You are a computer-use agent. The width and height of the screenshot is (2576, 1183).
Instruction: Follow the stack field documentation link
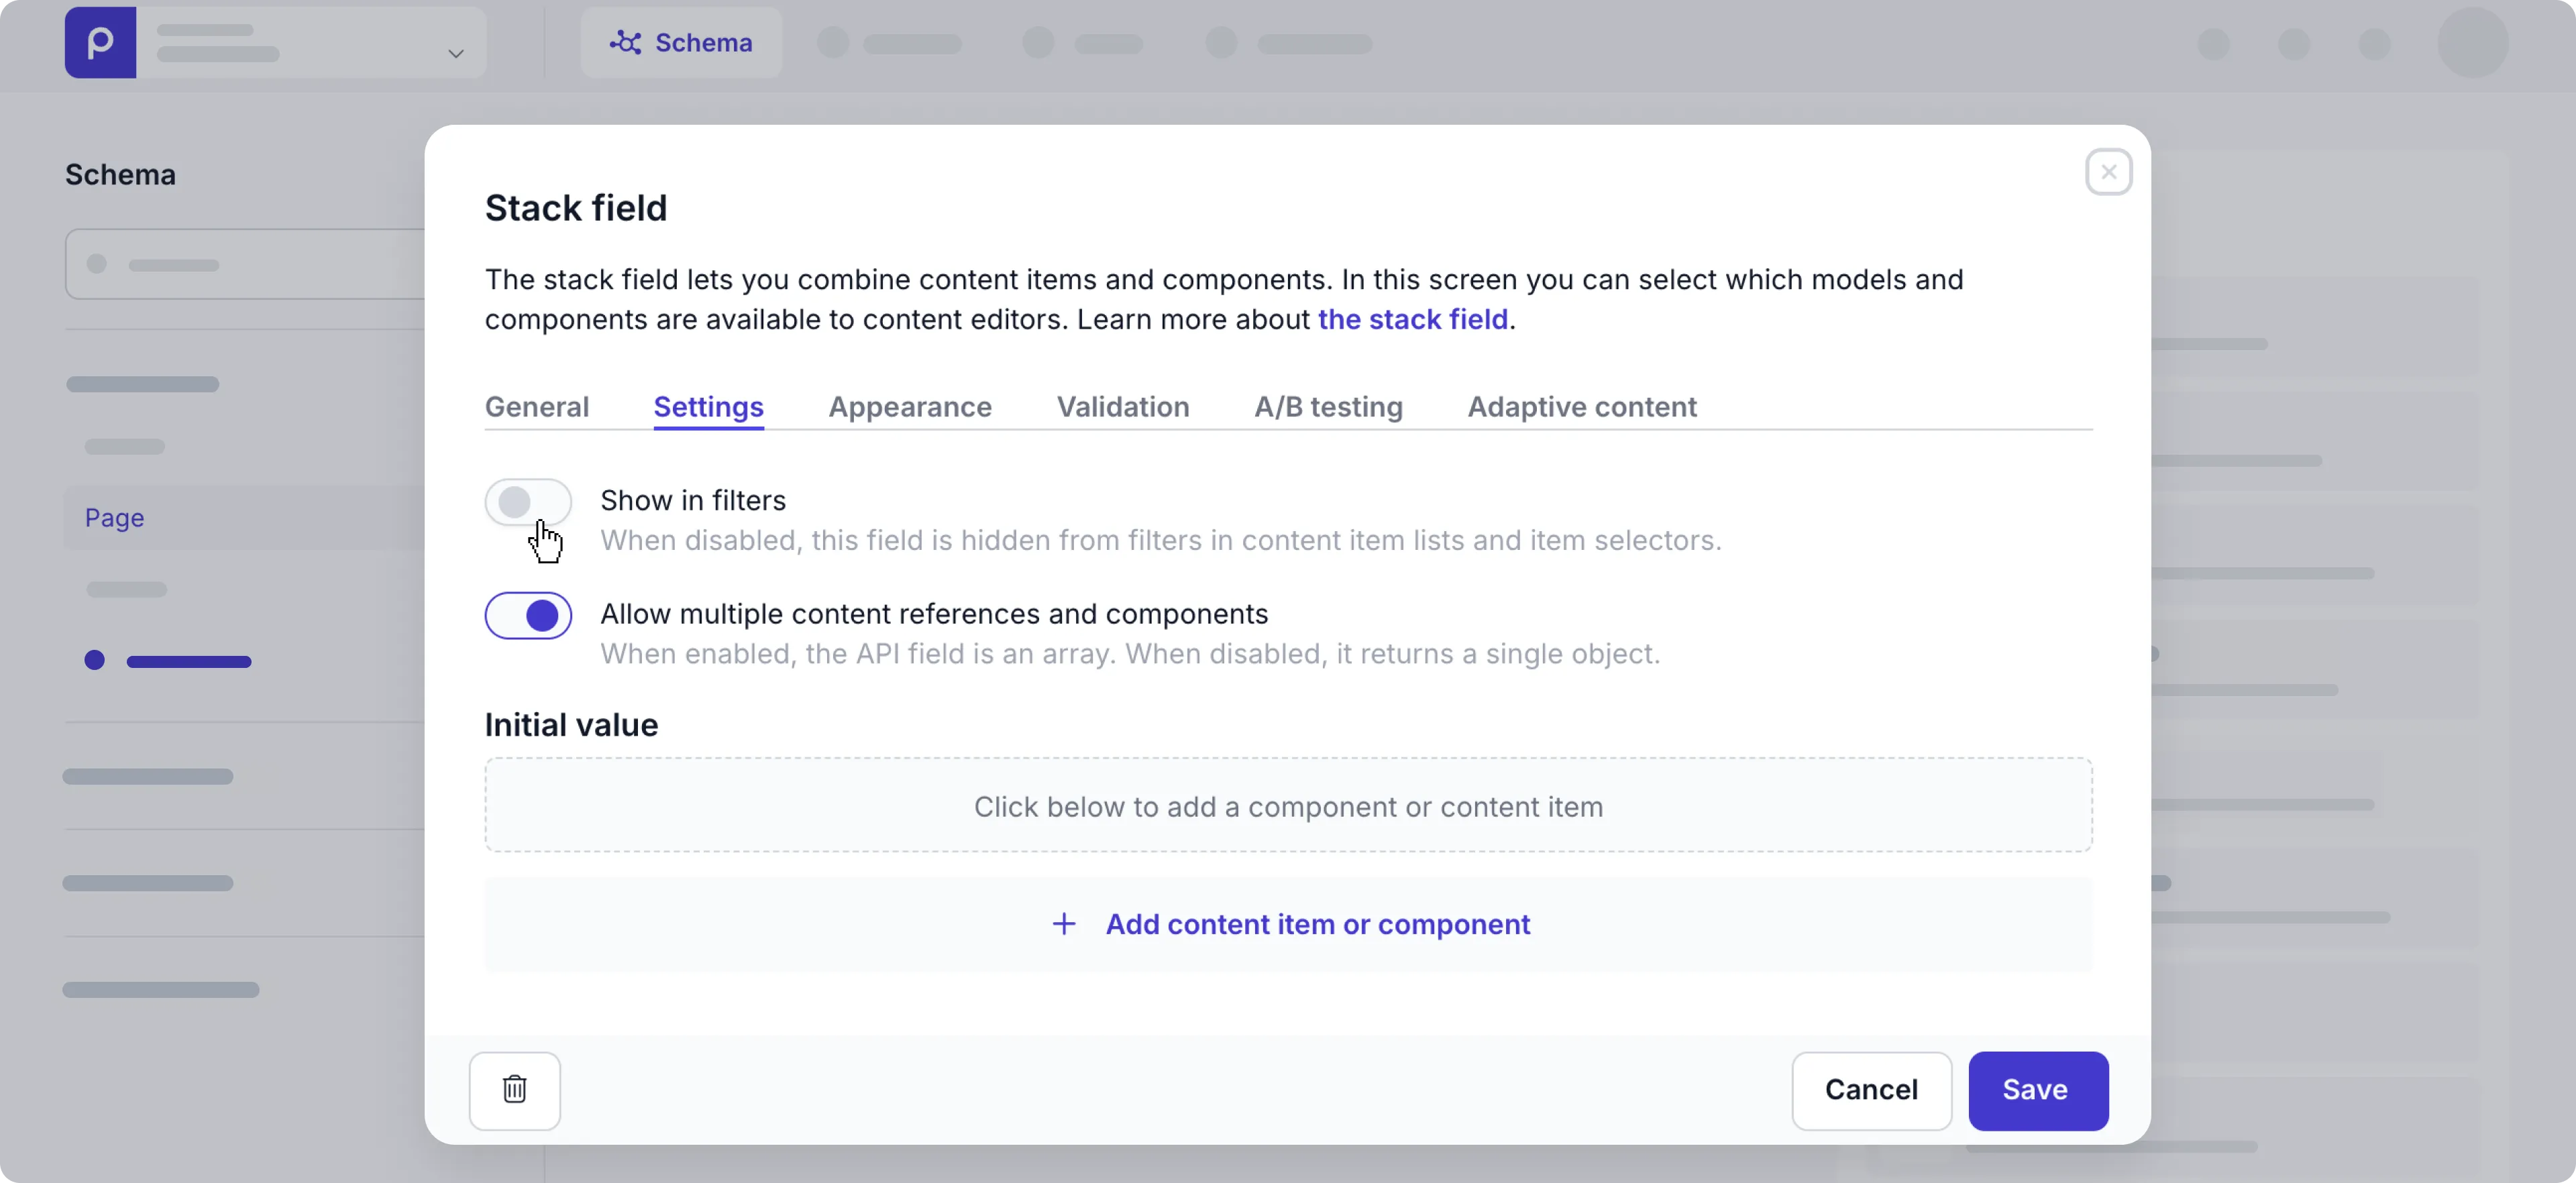point(1412,319)
